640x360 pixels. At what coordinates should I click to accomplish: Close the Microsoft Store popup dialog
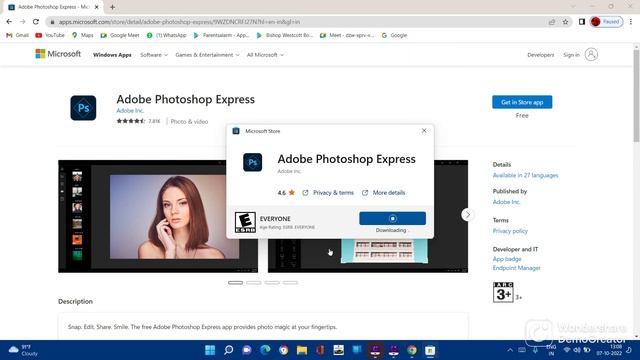(424, 131)
